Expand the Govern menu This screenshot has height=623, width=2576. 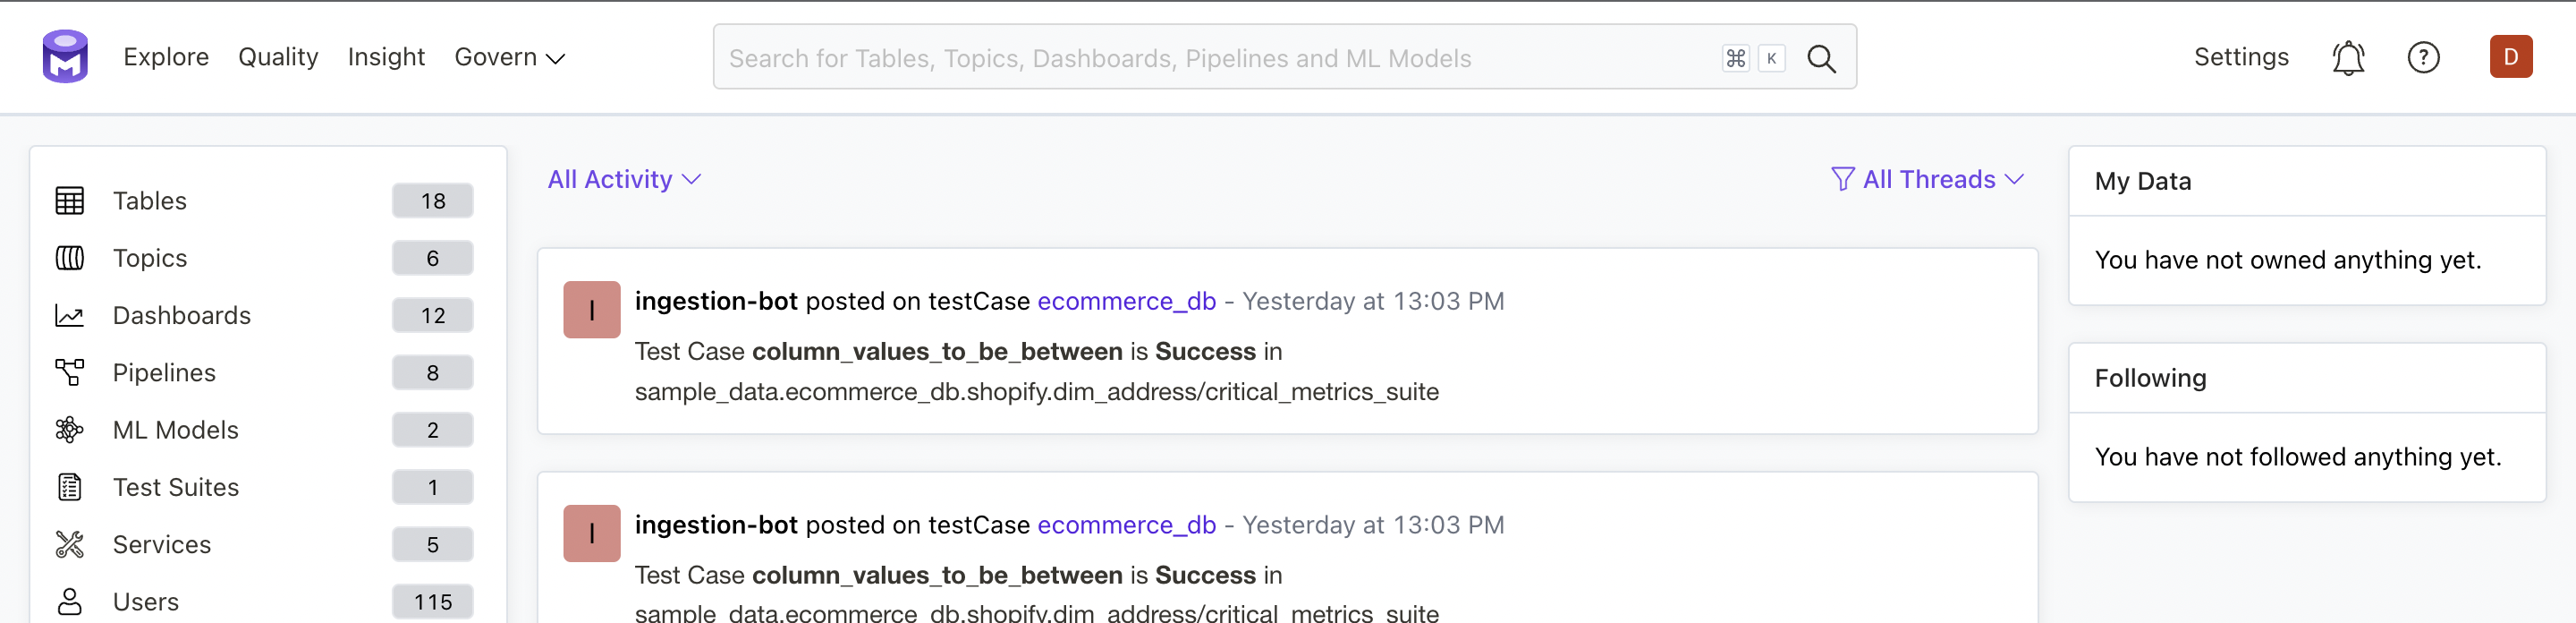click(510, 57)
